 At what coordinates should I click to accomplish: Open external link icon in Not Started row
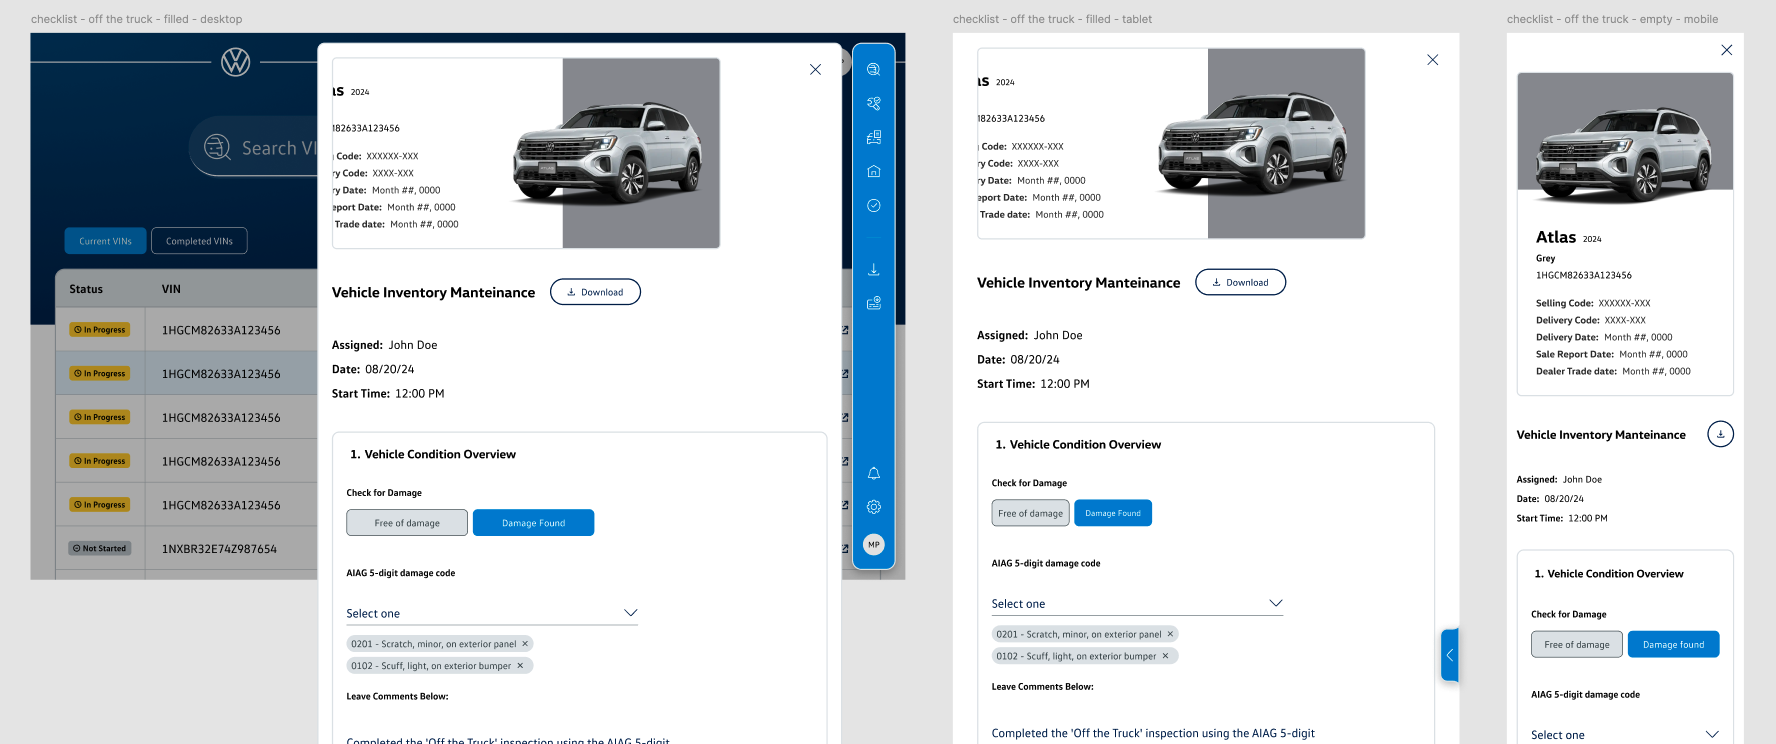845,549
